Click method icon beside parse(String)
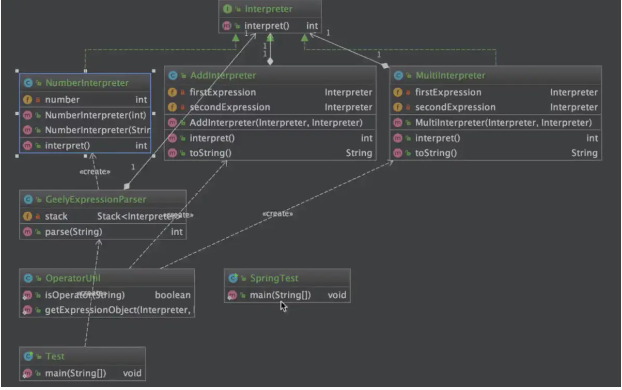This screenshot has height=390, width=622. pos(27,232)
